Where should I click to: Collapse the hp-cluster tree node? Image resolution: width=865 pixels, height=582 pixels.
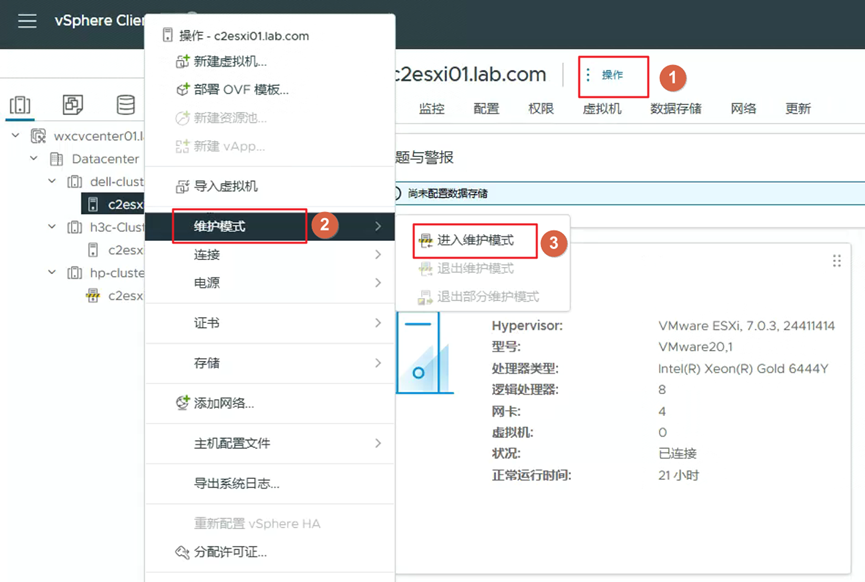point(52,273)
